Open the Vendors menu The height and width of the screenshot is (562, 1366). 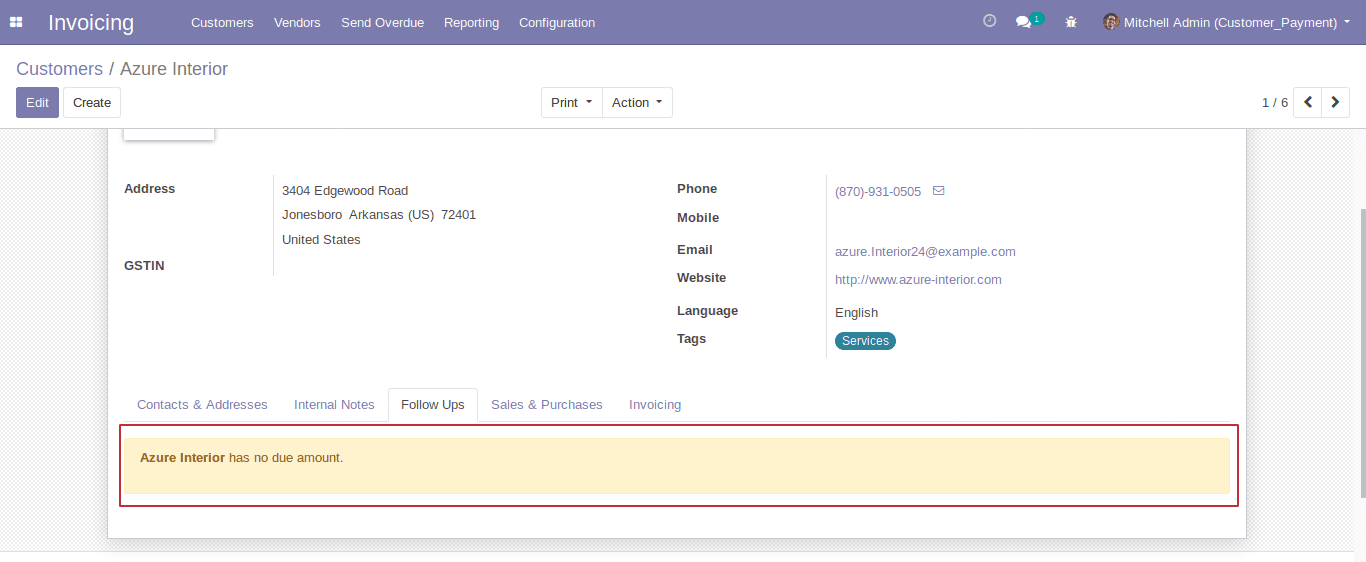[297, 22]
